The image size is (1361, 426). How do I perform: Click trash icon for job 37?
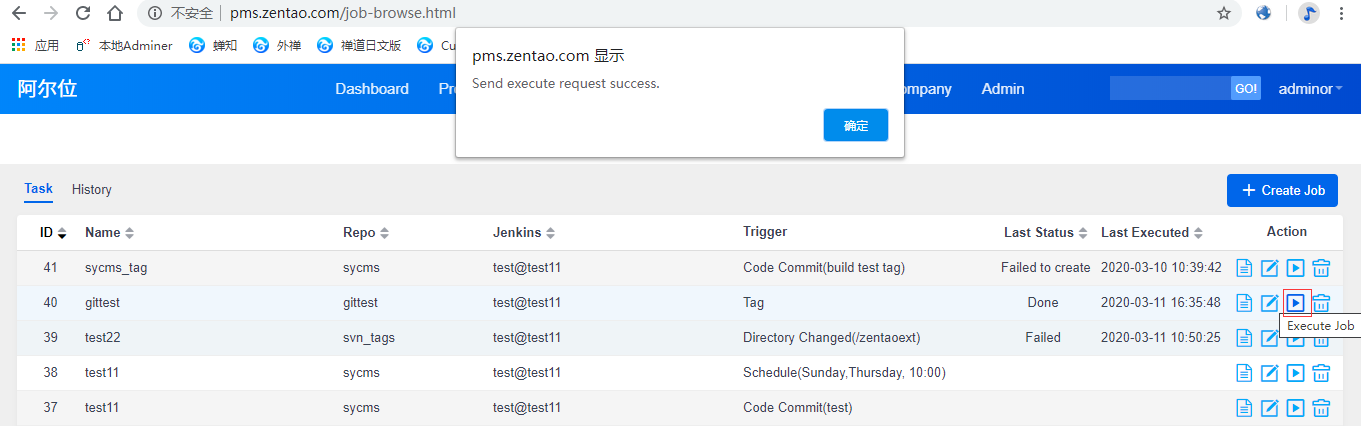1321,408
